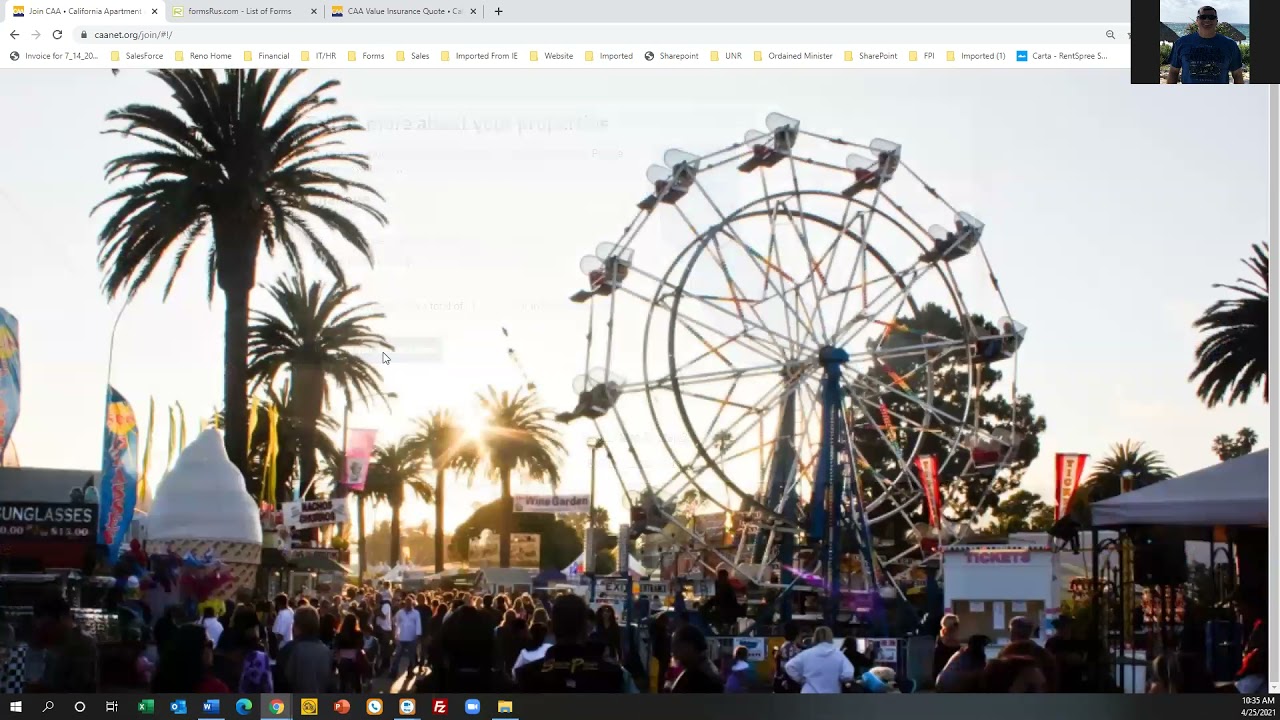Open the Sales bookmark folder
This screenshot has height=720, width=1280.
point(412,56)
